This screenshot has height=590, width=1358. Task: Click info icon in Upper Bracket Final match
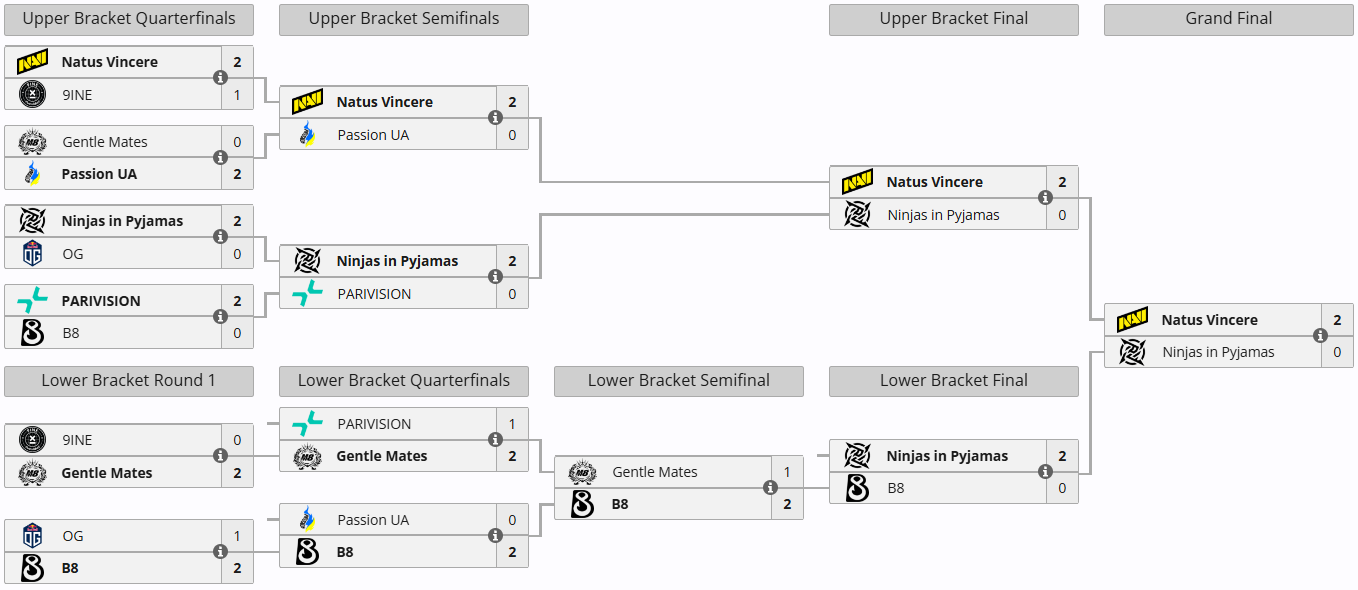tap(1045, 198)
